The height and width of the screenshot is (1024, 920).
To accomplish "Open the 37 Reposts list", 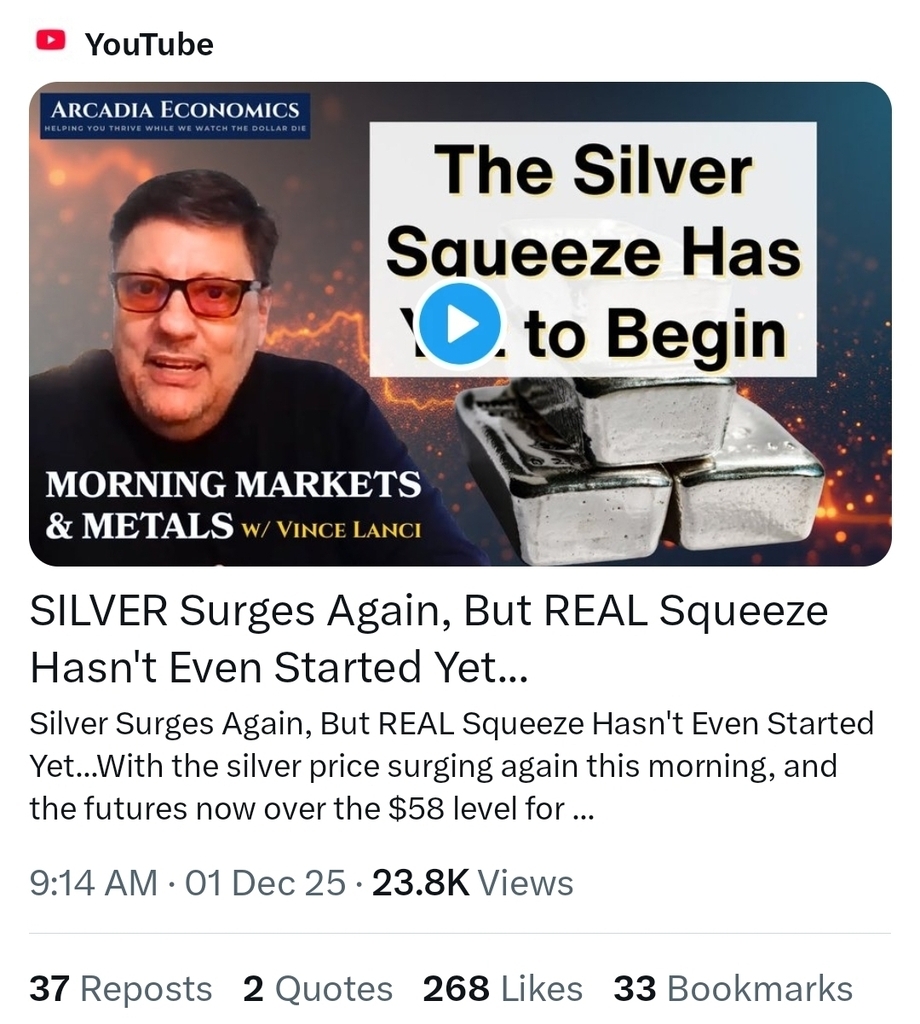I will click(x=121, y=988).
